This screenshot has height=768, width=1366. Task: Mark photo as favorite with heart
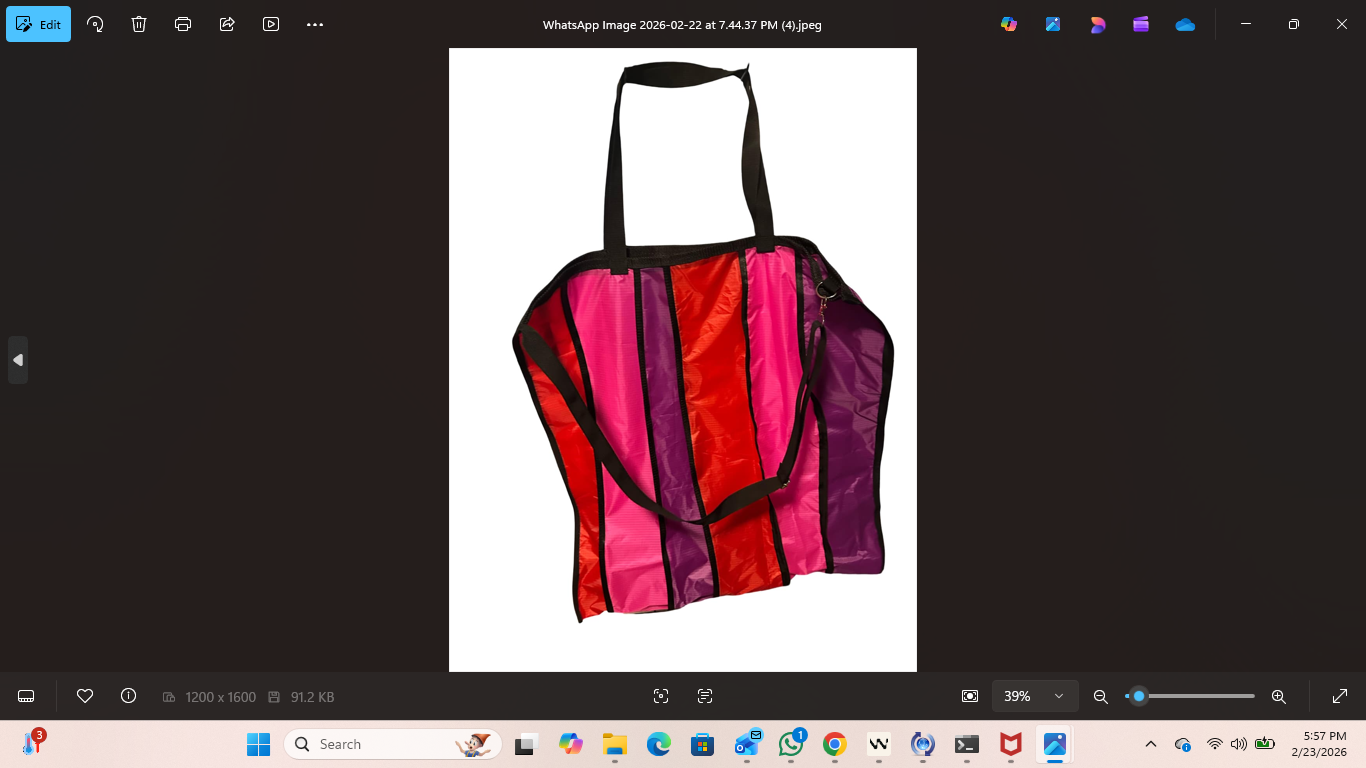tap(85, 696)
